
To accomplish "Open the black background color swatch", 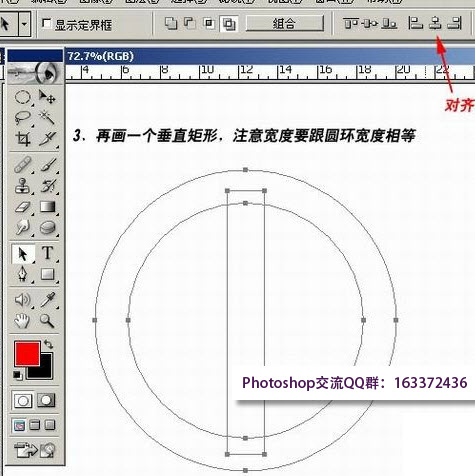I will (45, 372).
